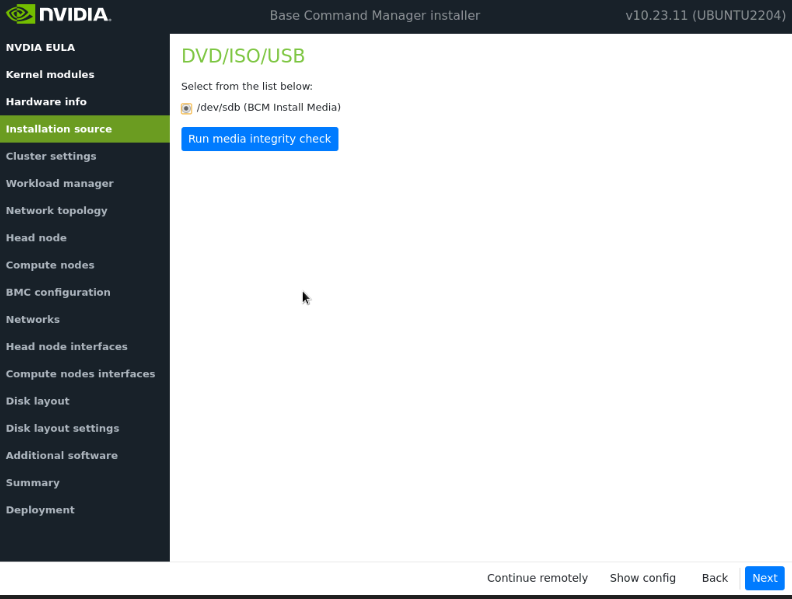The height and width of the screenshot is (599, 792).
Task: Open the Workload manager step
Action: [60, 183]
